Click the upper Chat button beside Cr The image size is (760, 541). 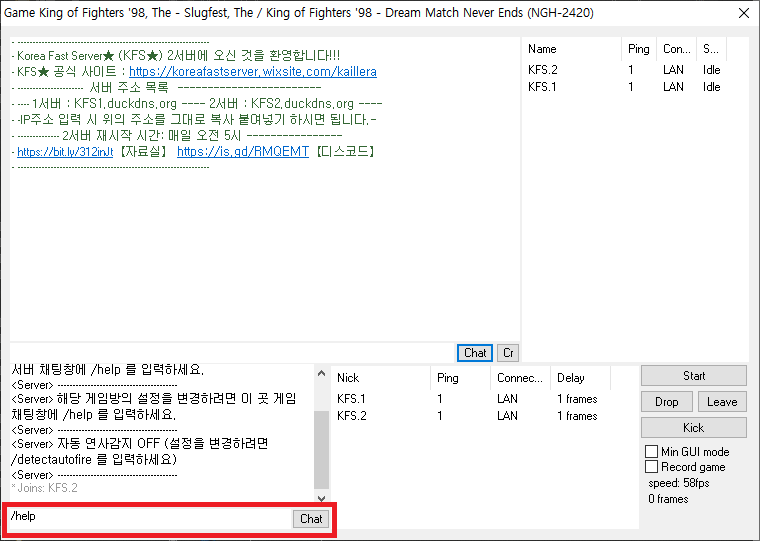tap(475, 353)
